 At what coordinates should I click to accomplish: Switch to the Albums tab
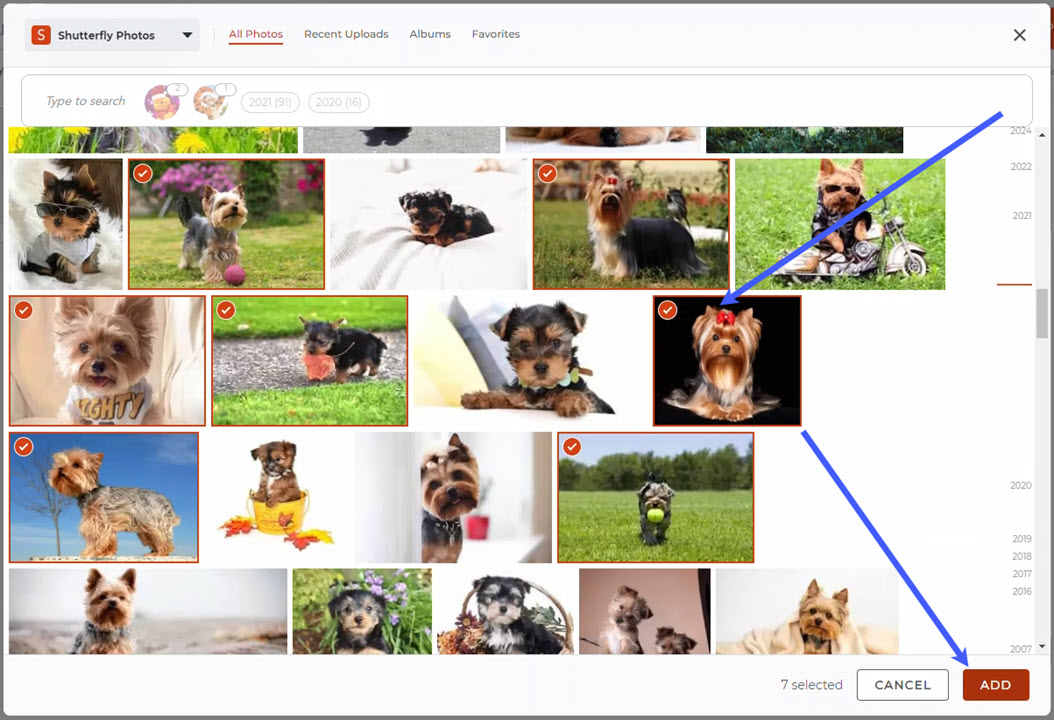[429, 34]
